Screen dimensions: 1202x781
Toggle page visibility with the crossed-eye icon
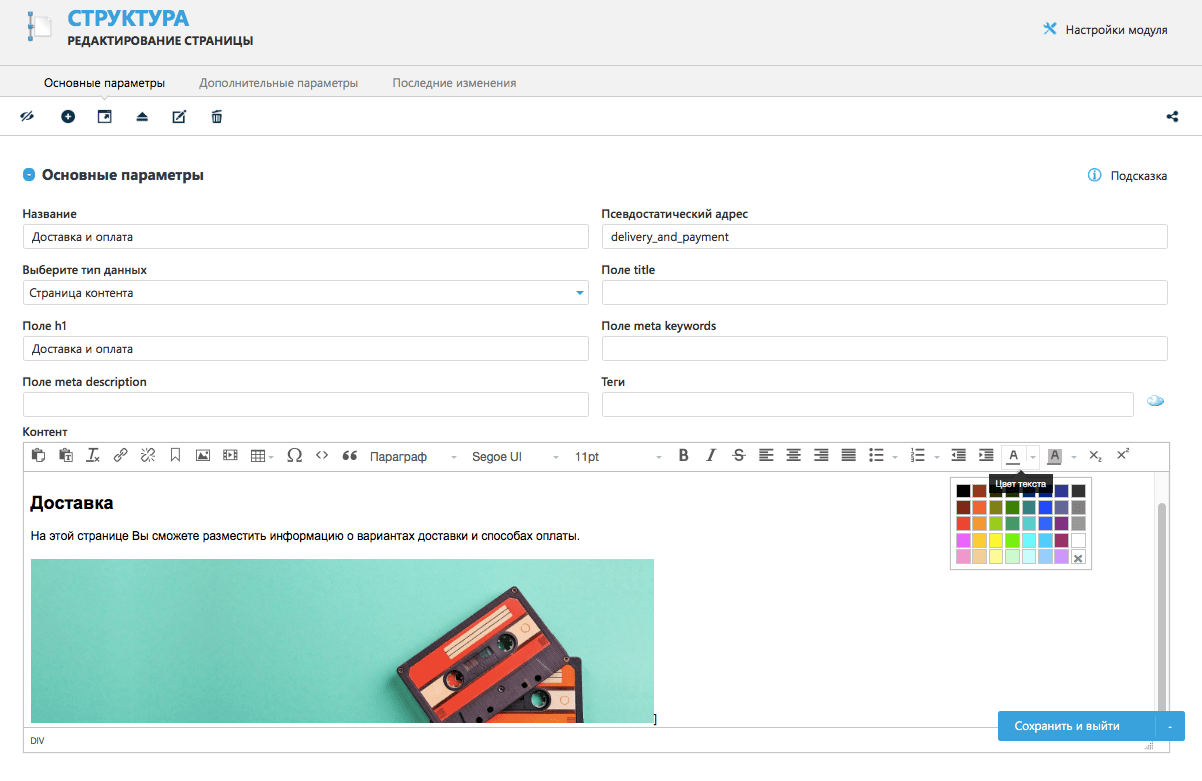pos(27,117)
